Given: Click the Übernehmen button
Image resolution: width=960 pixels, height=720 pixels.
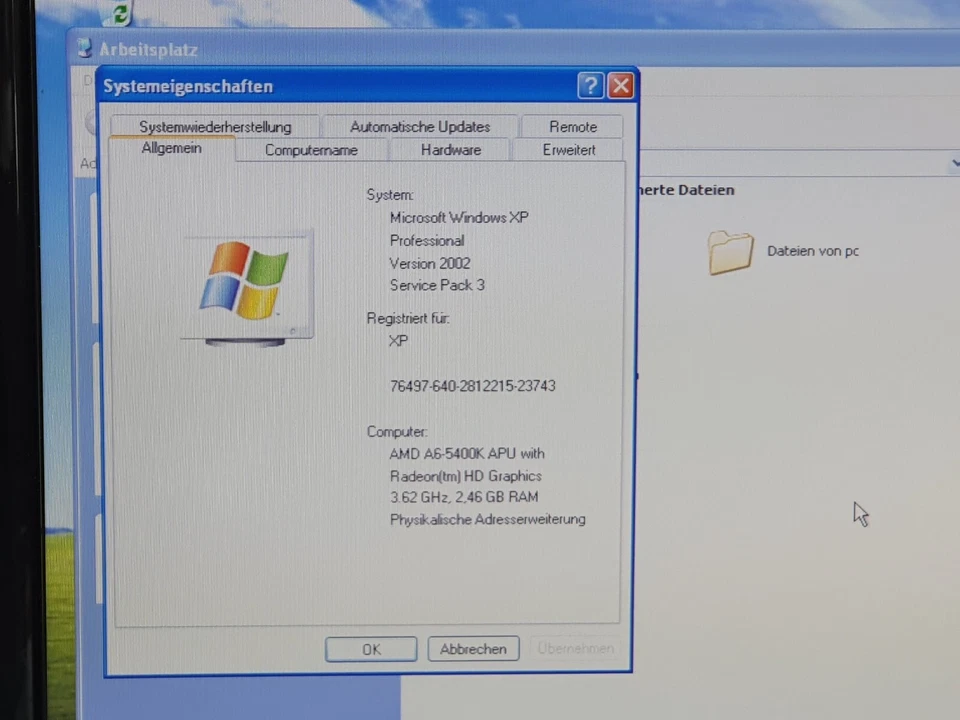Looking at the screenshot, I should point(575,649).
